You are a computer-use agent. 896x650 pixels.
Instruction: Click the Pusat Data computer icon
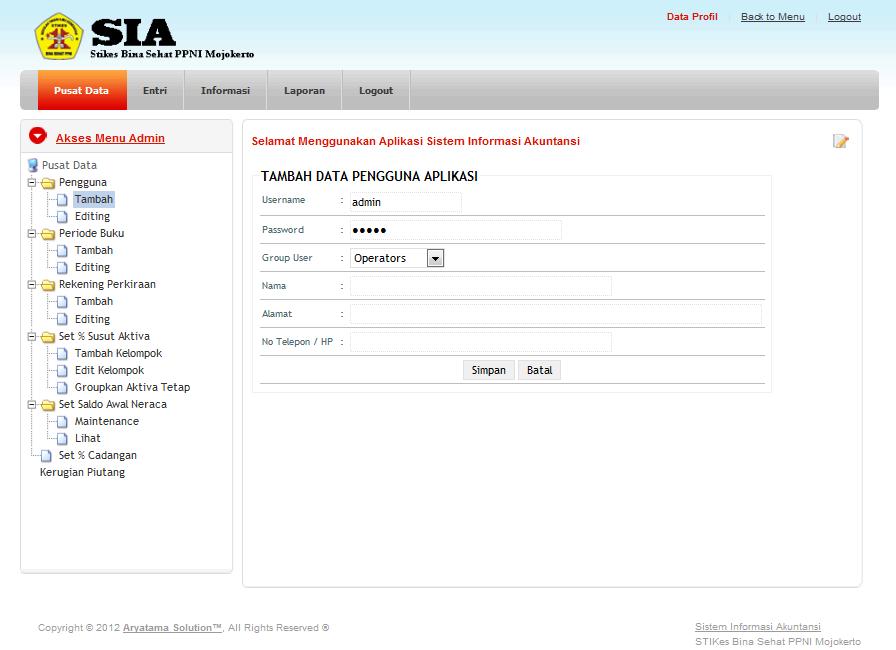33,165
